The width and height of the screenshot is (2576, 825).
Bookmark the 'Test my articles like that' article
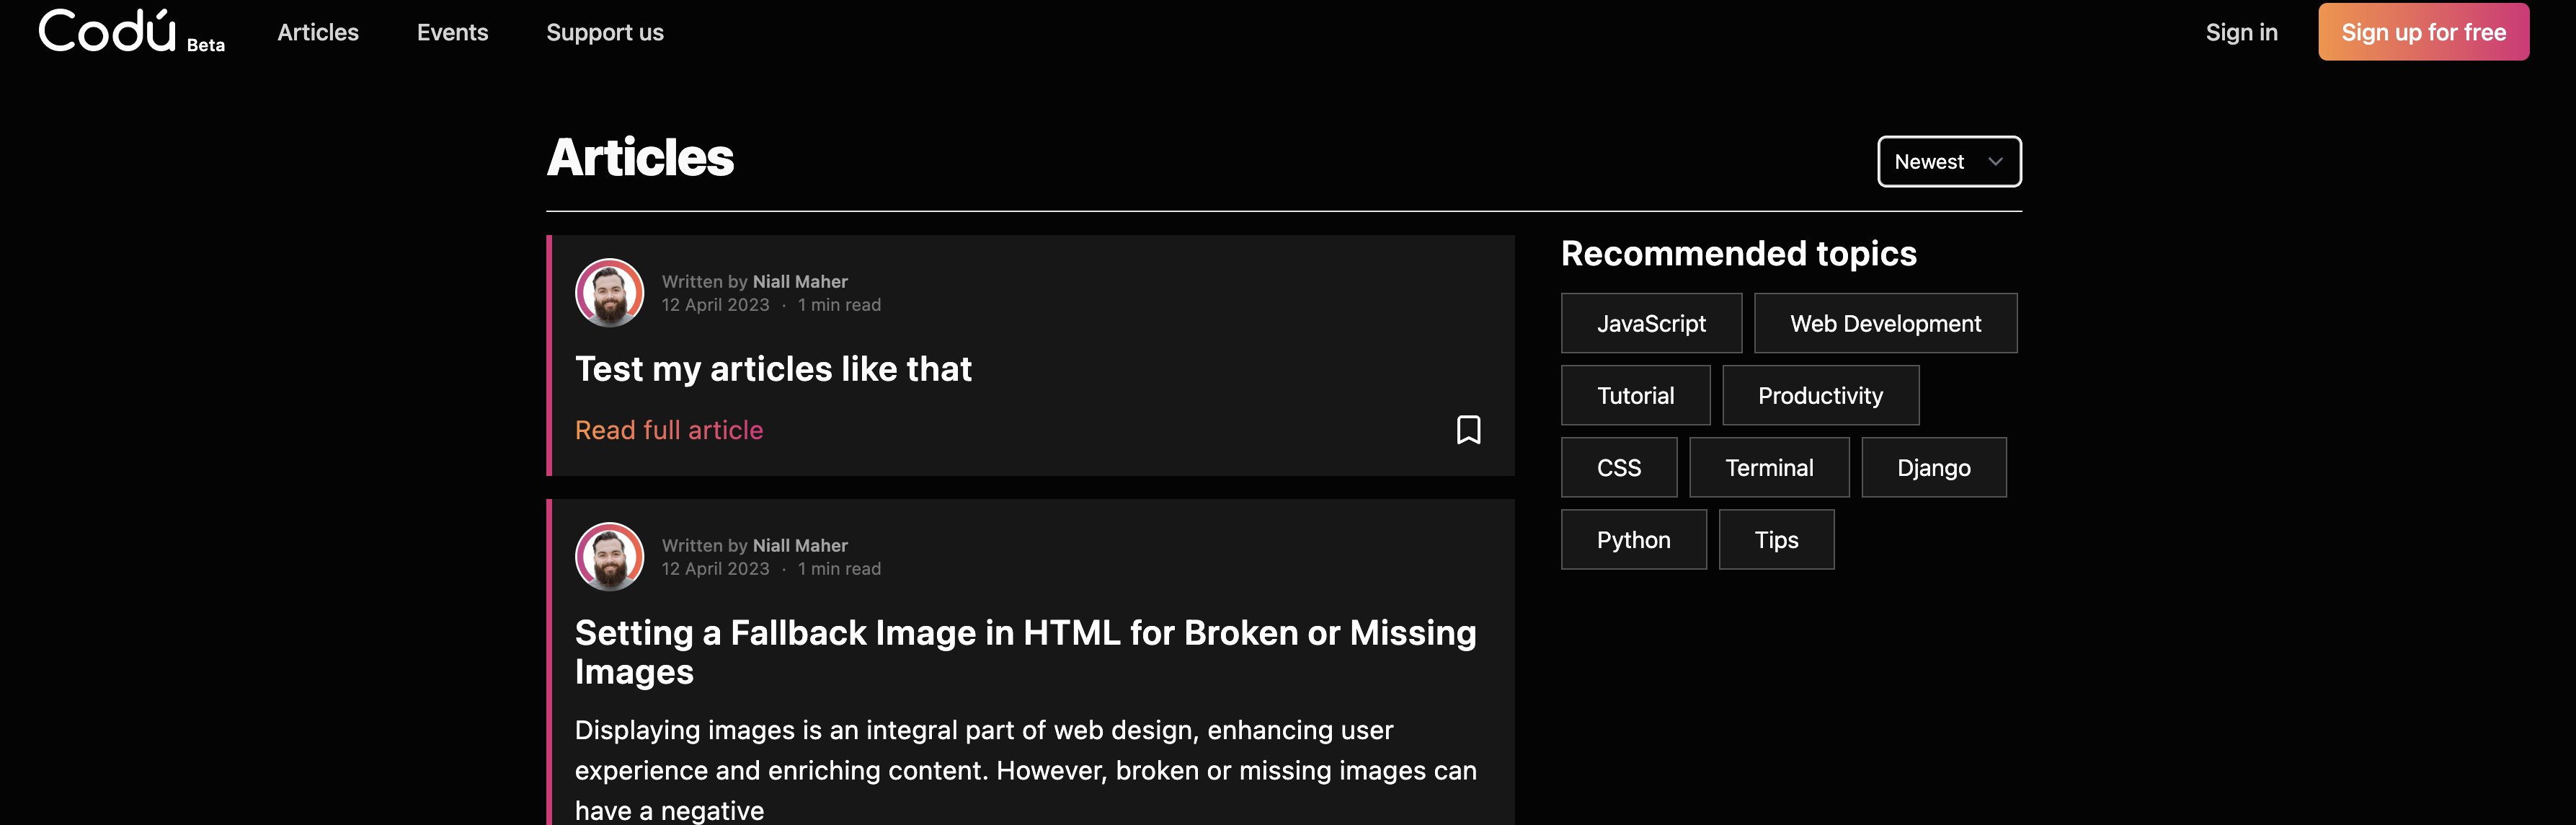pos(1468,430)
